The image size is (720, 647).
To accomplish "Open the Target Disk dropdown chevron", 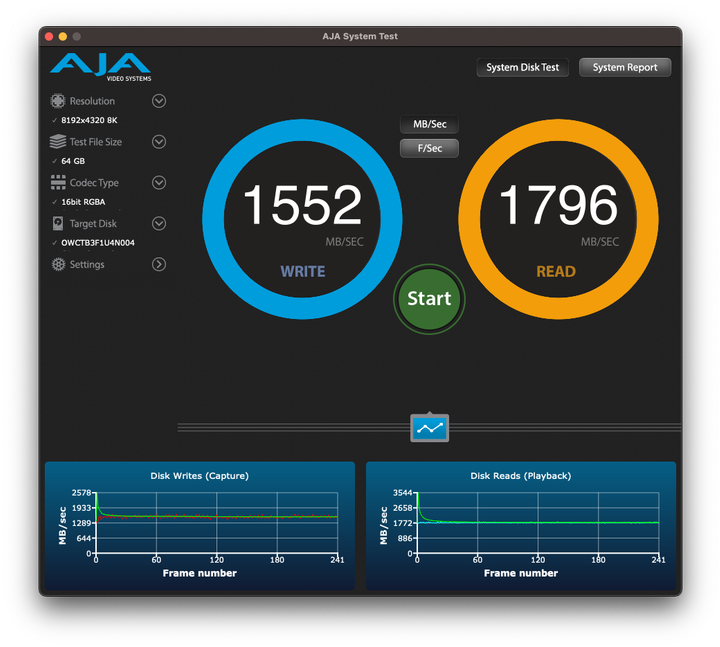I will pyautogui.click(x=159, y=224).
